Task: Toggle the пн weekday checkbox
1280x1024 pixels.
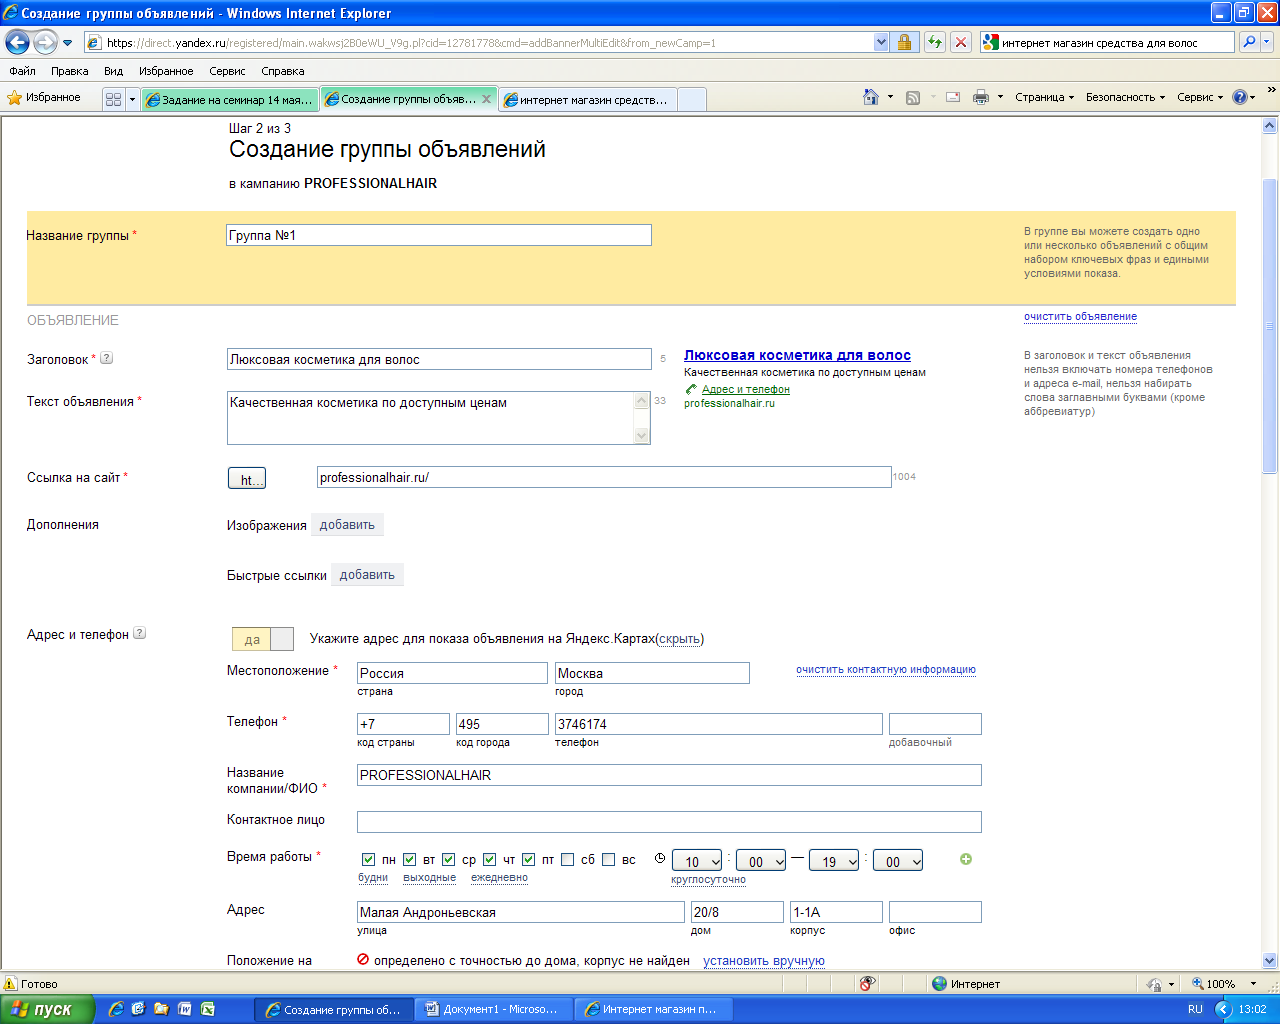Action: [368, 859]
